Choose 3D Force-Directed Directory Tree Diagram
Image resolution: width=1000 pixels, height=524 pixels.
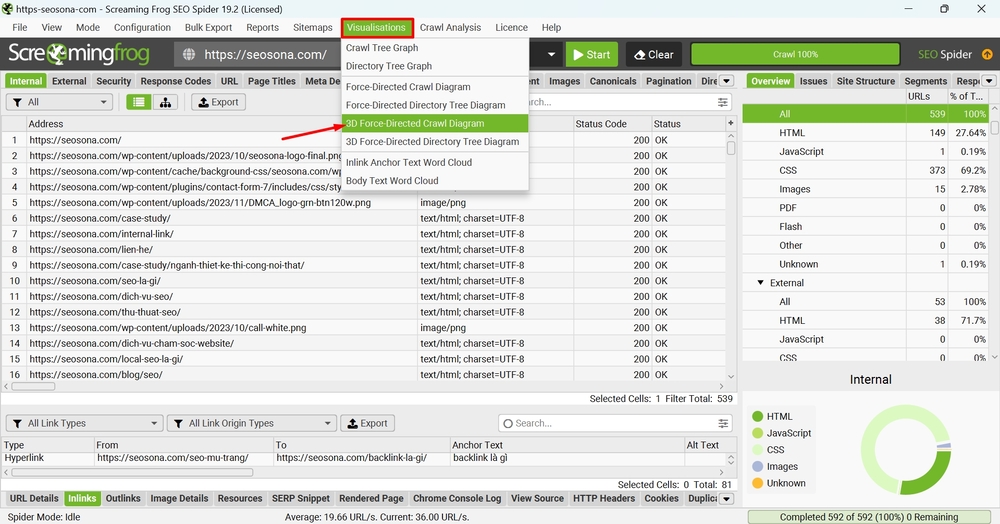tap(434, 142)
